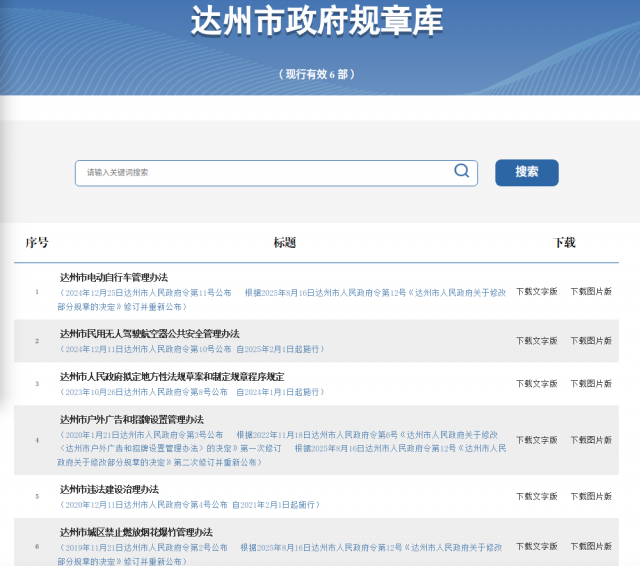Open 达州市民用无人驾驶航空器公共安全管理办法
The height and width of the screenshot is (566, 640).
pyautogui.click(x=150, y=334)
